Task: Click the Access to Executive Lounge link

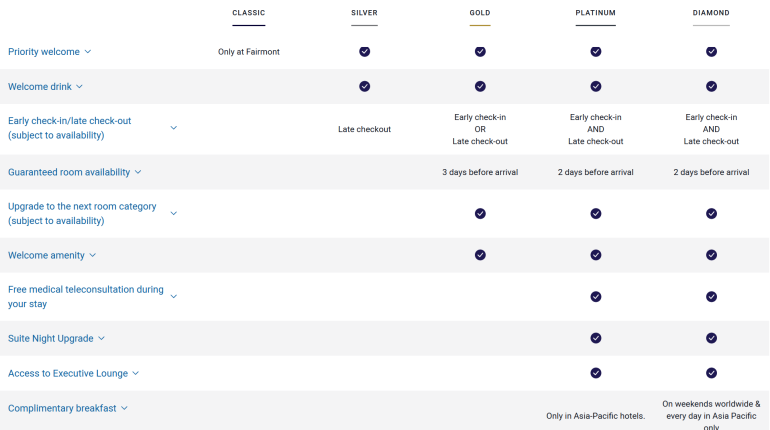Action: [68, 373]
